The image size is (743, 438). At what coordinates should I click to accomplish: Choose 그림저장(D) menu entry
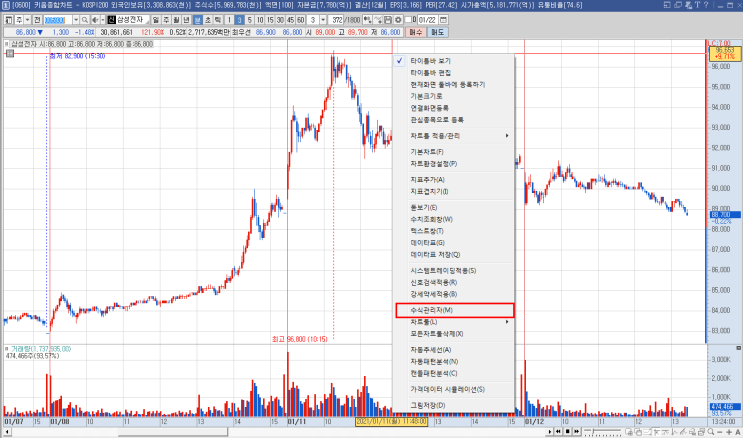pos(454,405)
